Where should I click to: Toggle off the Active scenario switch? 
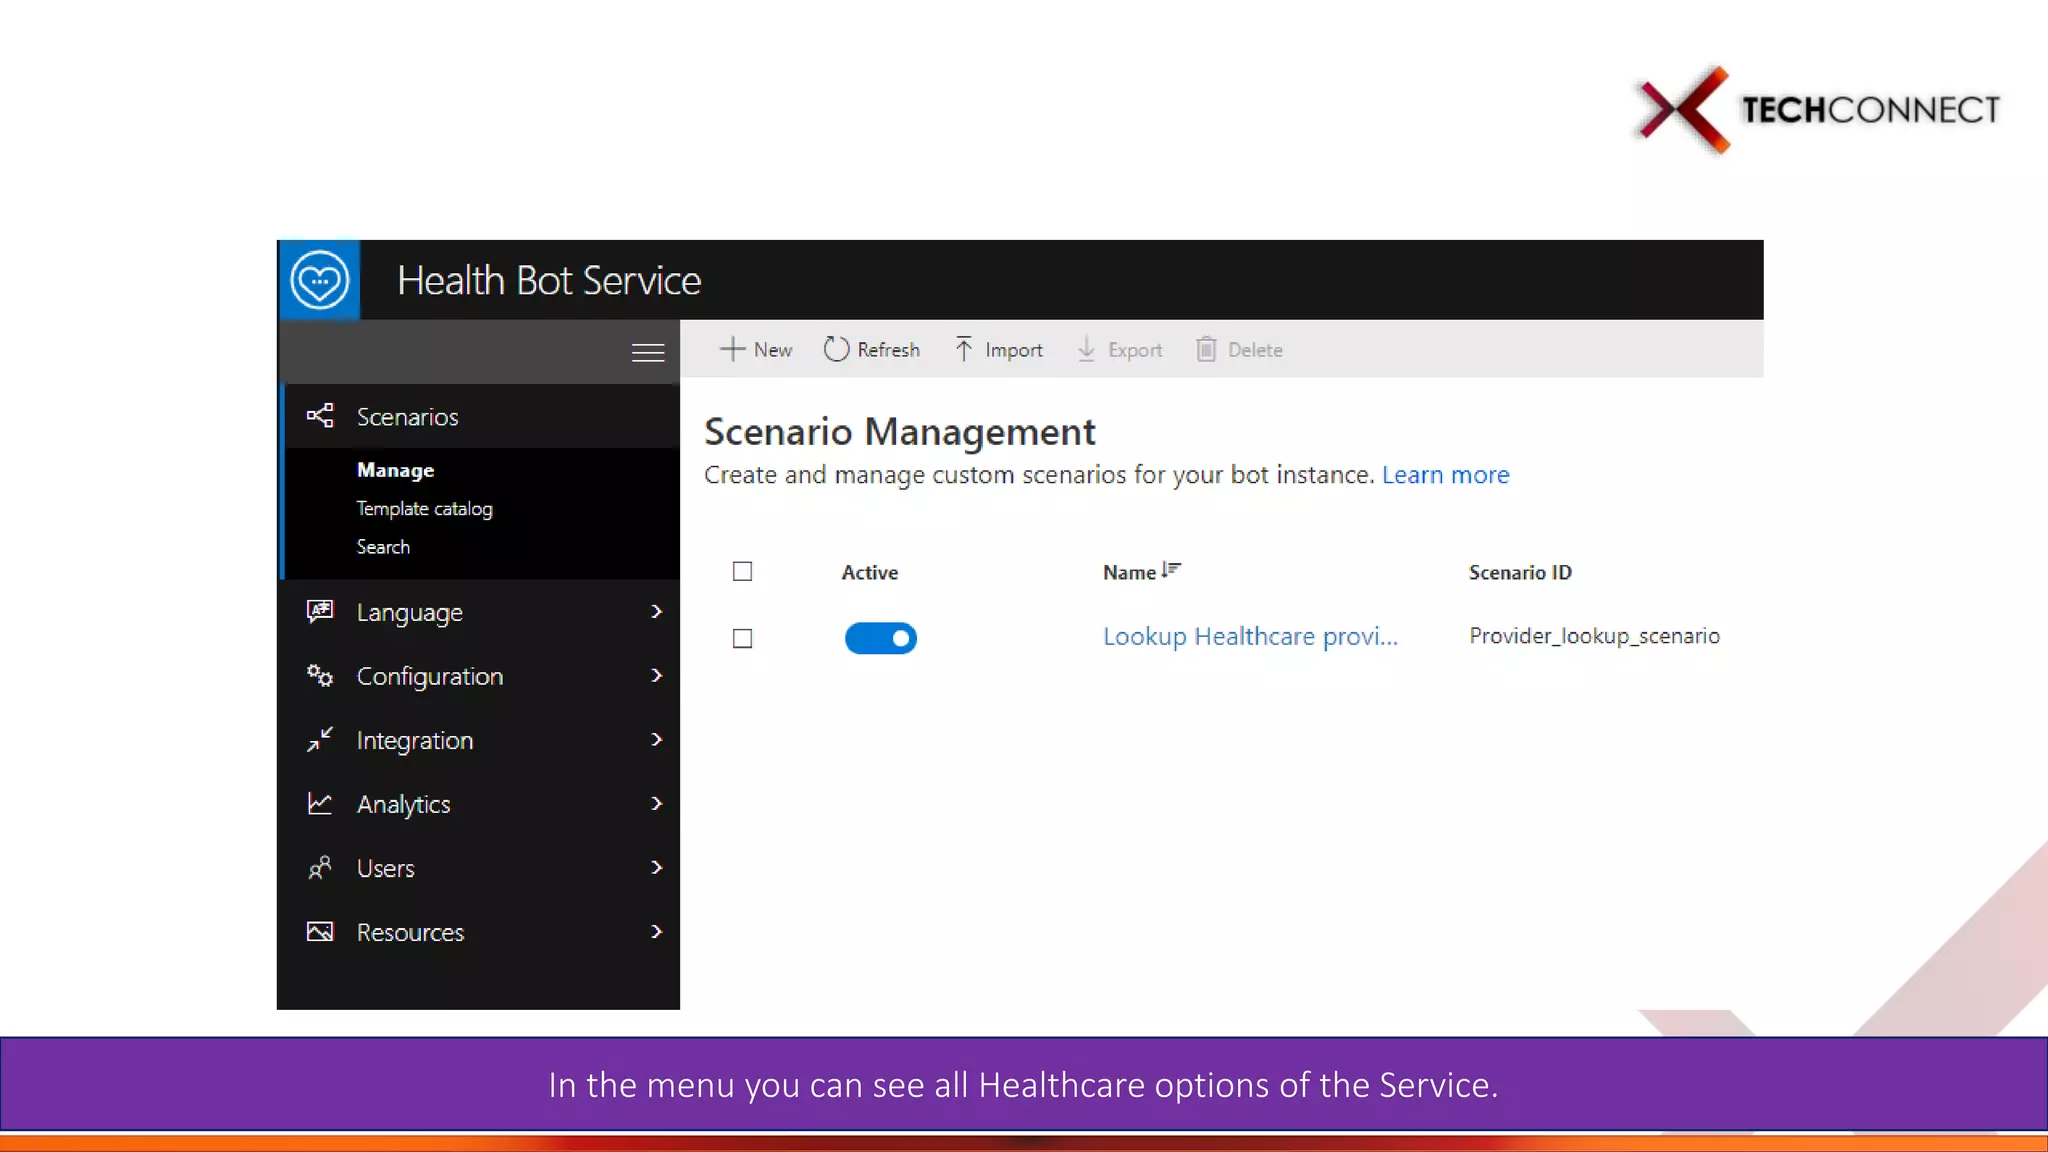point(880,638)
